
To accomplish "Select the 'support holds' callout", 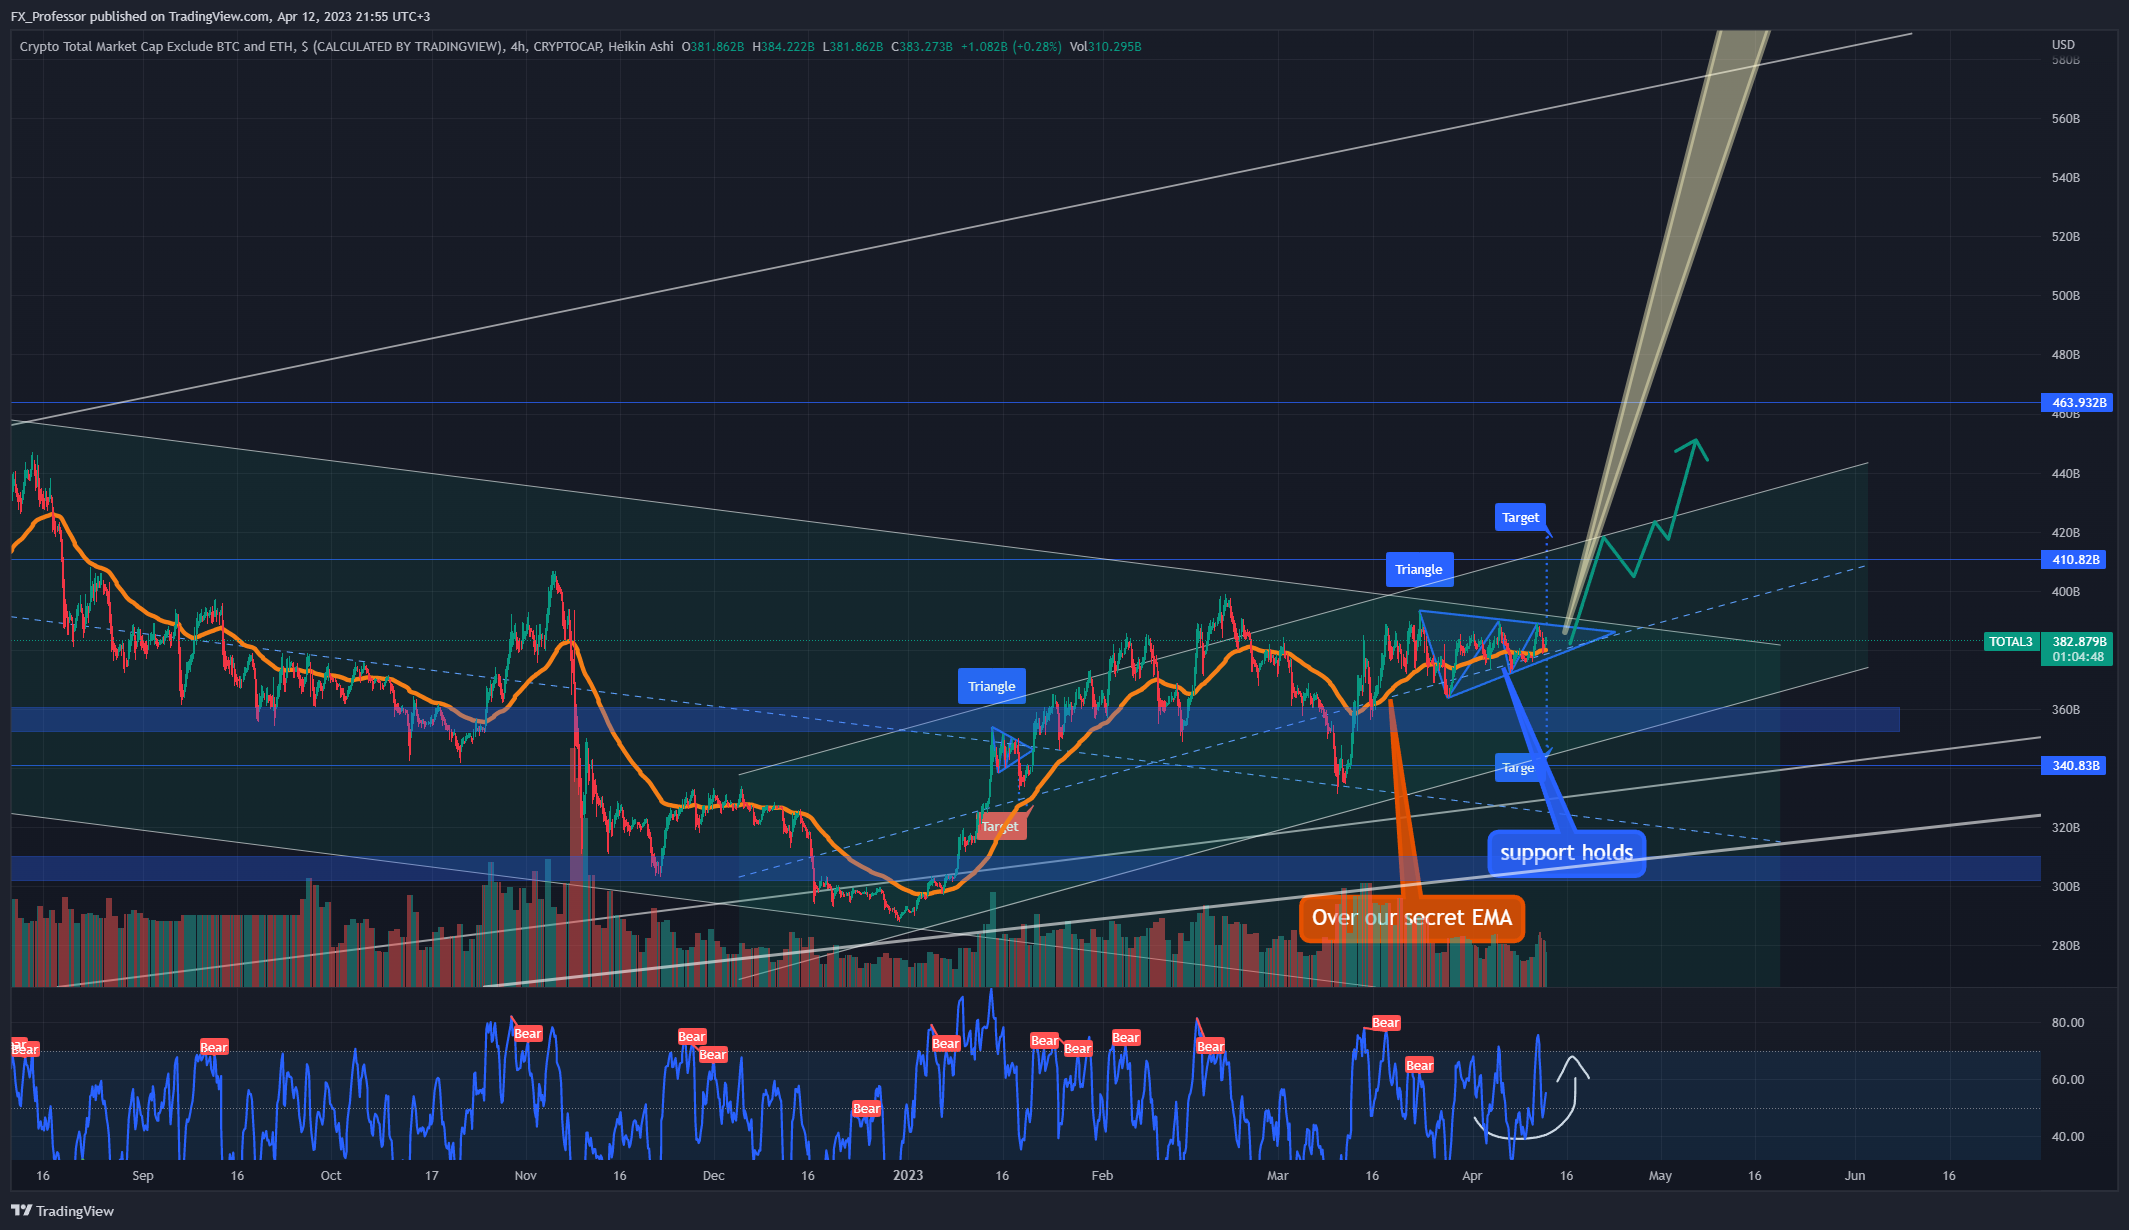I will (1566, 853).
